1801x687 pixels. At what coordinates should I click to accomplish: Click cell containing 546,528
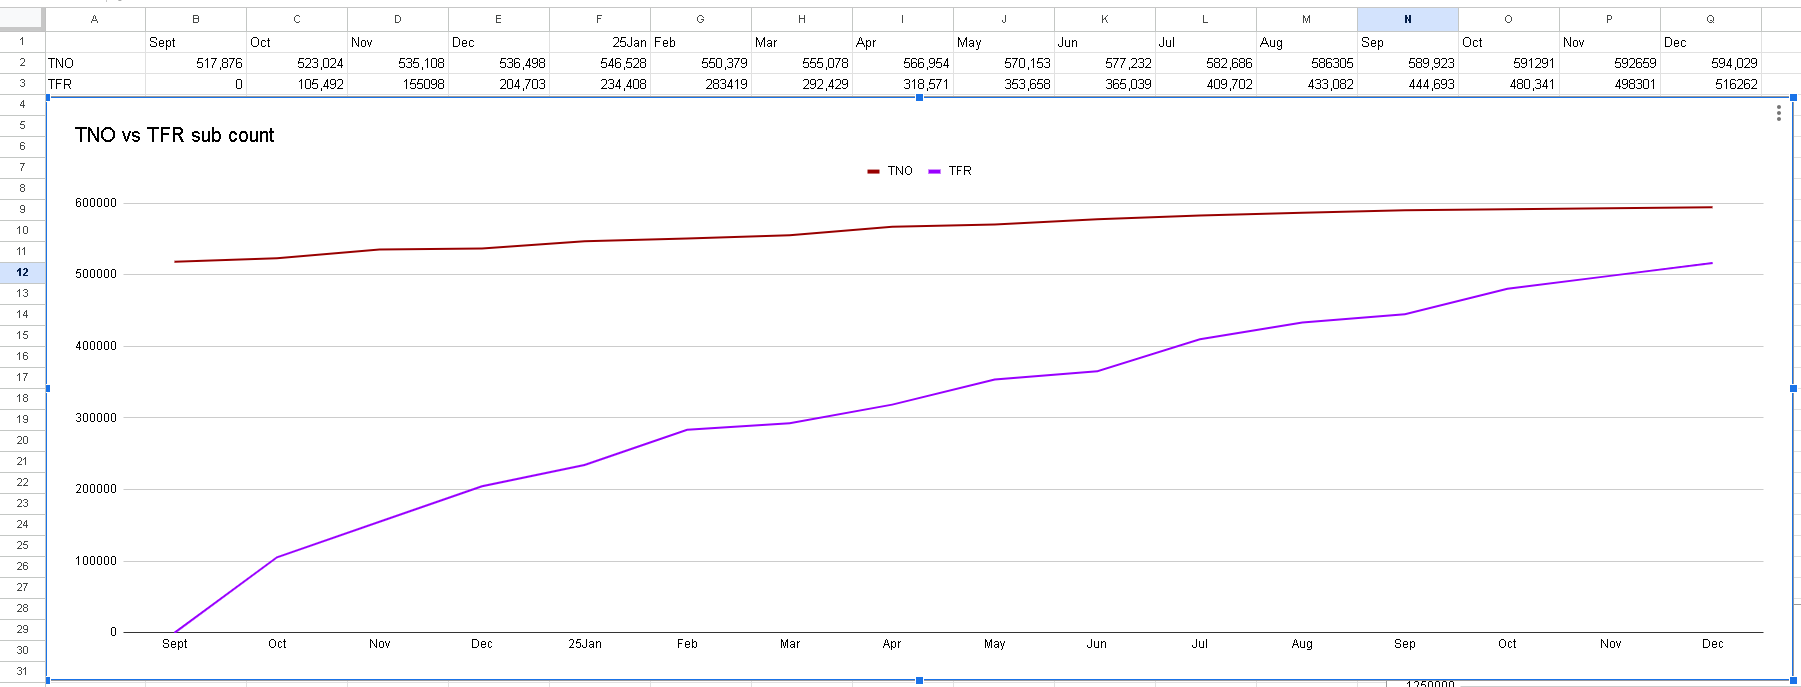(x=600, y=63)
